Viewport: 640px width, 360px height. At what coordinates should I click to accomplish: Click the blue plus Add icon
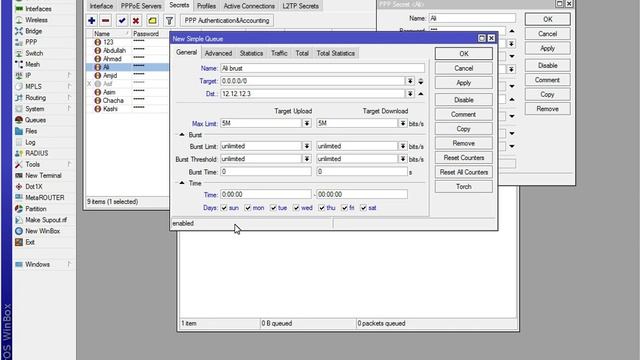(x=91, y=20)
